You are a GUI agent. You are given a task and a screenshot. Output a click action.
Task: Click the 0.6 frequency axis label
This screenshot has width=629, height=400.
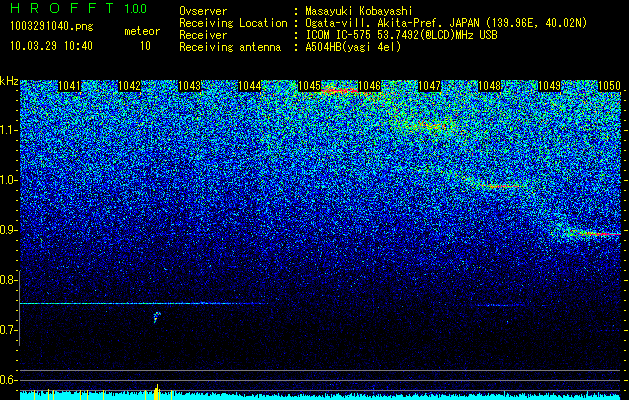(8, 380)
